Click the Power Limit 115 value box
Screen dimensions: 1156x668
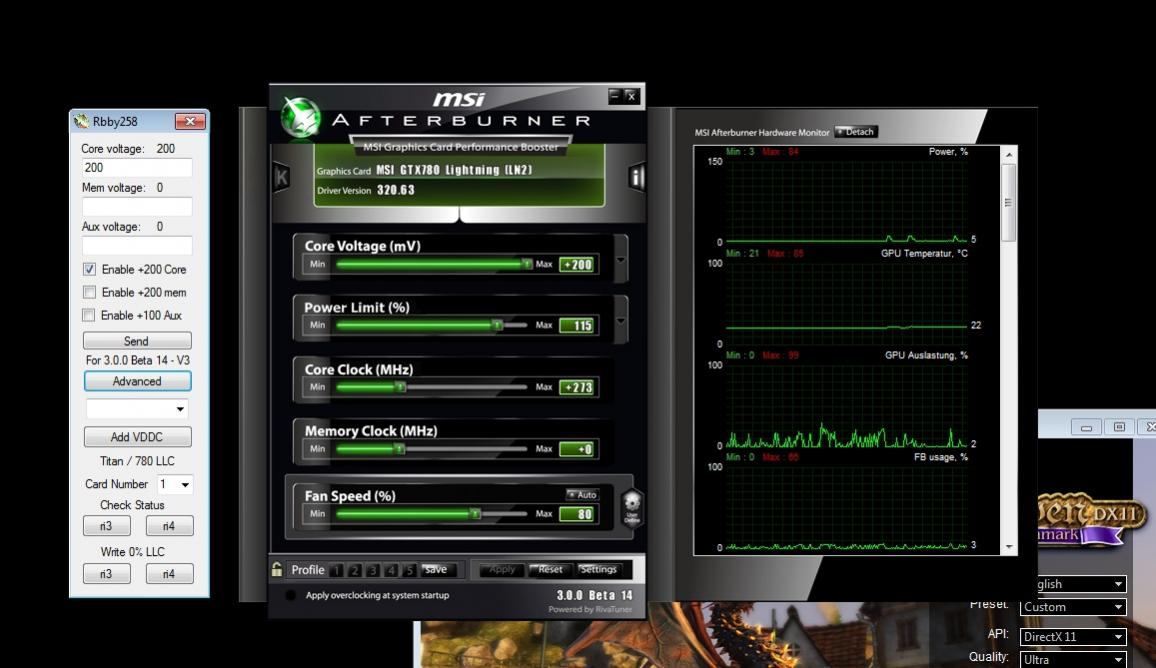tap(578, 326)
